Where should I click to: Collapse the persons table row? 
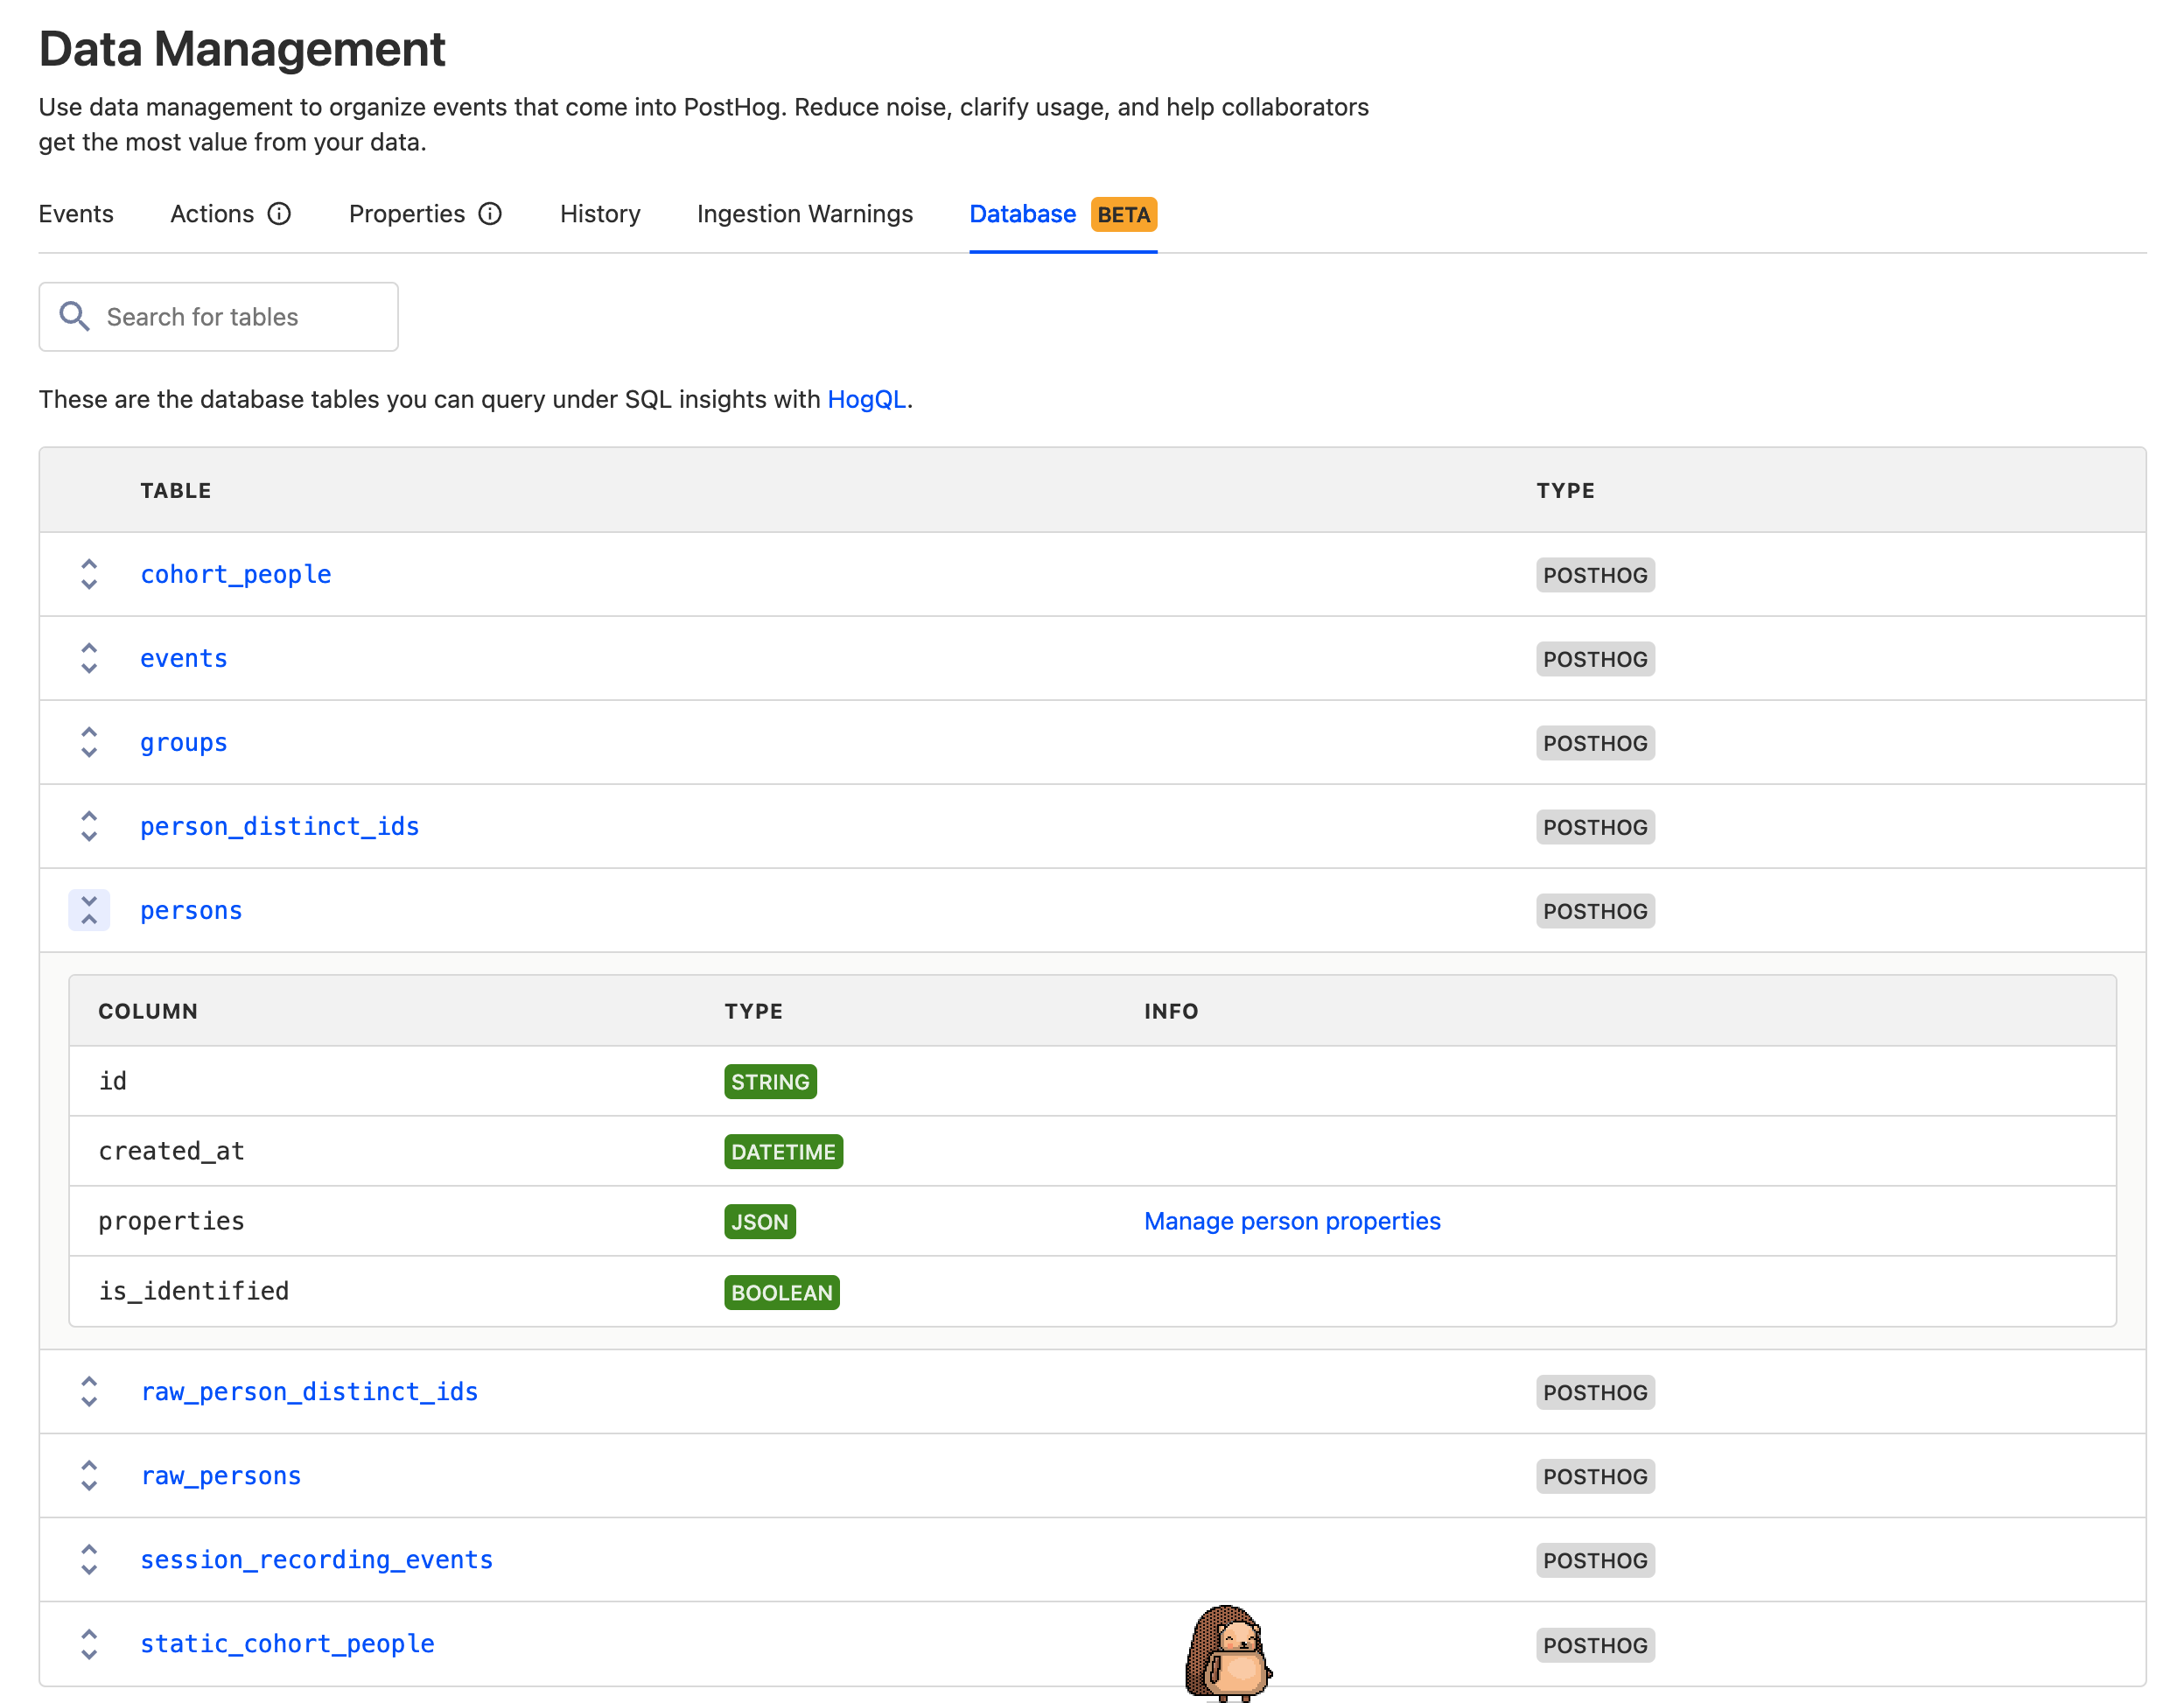[88, 911]
